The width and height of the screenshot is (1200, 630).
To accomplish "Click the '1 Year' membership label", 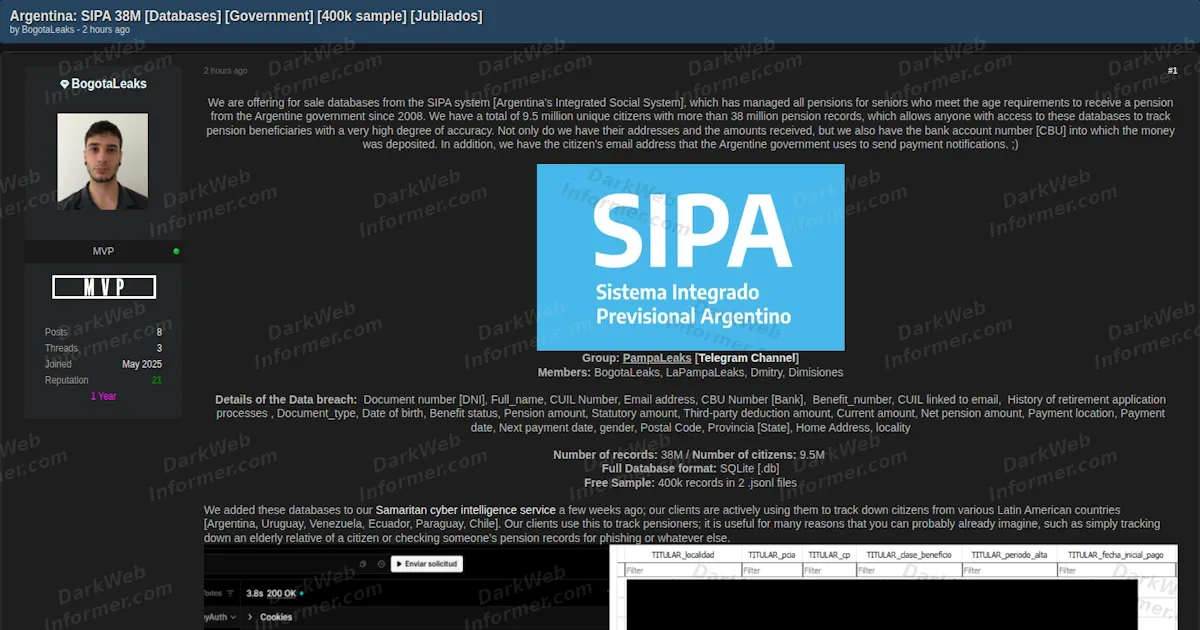I will coord(104,396).
